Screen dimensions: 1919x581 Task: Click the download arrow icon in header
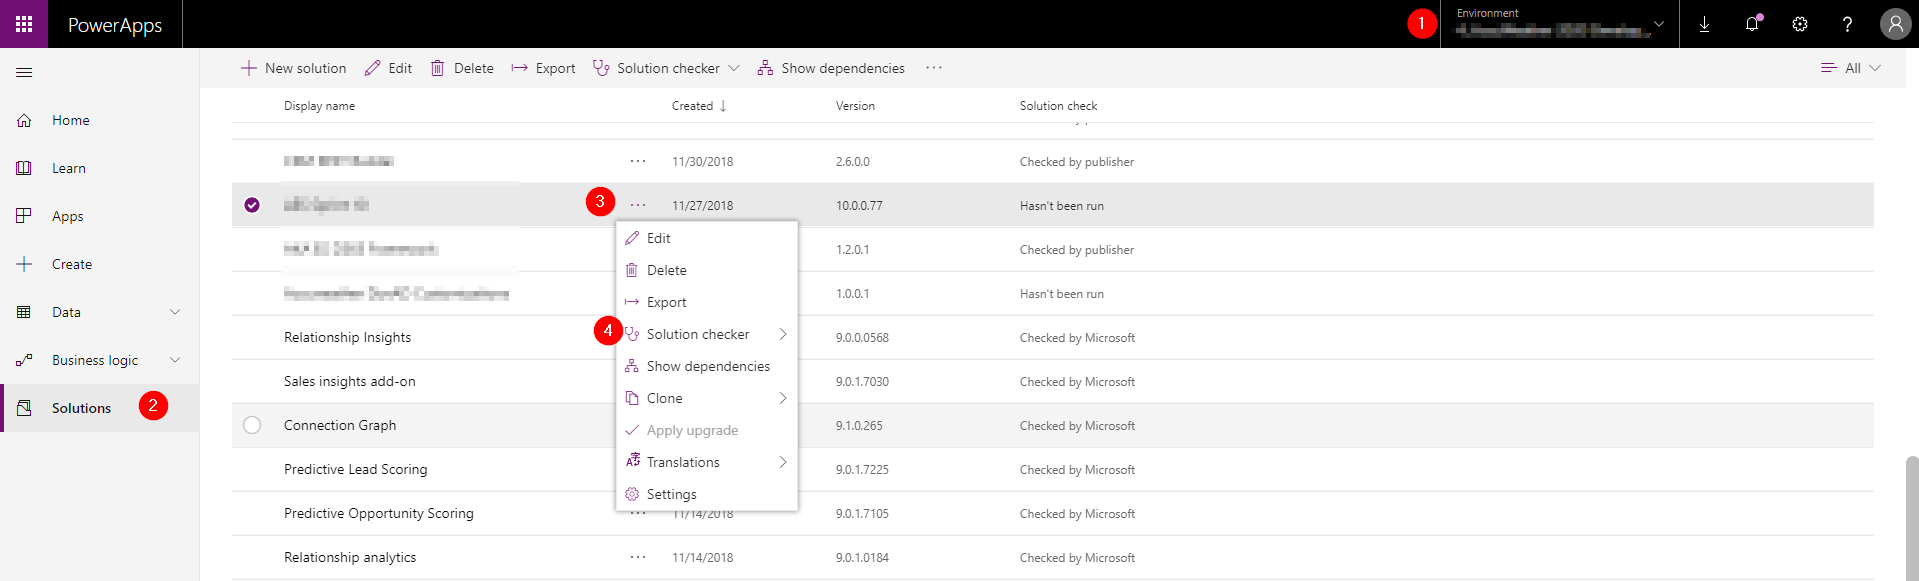pos(1704,24)
